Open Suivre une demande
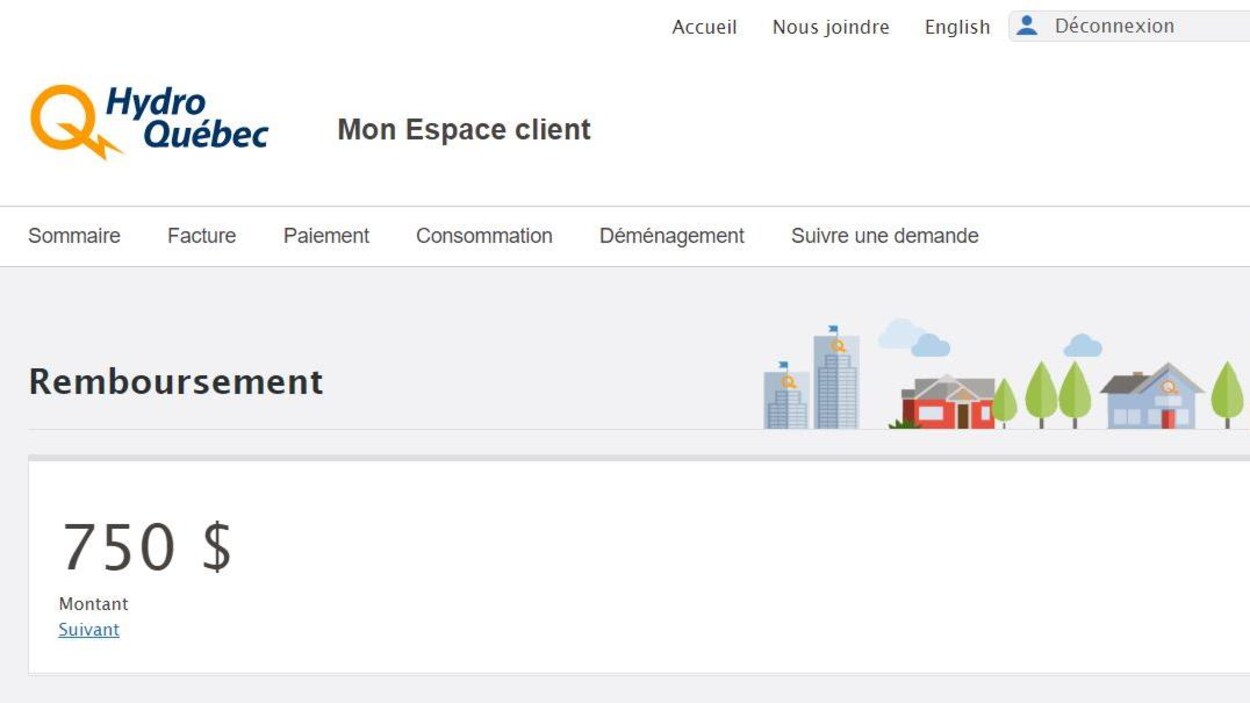The image size is (1250, 703). pyautogui.click(x=884, y=236)
